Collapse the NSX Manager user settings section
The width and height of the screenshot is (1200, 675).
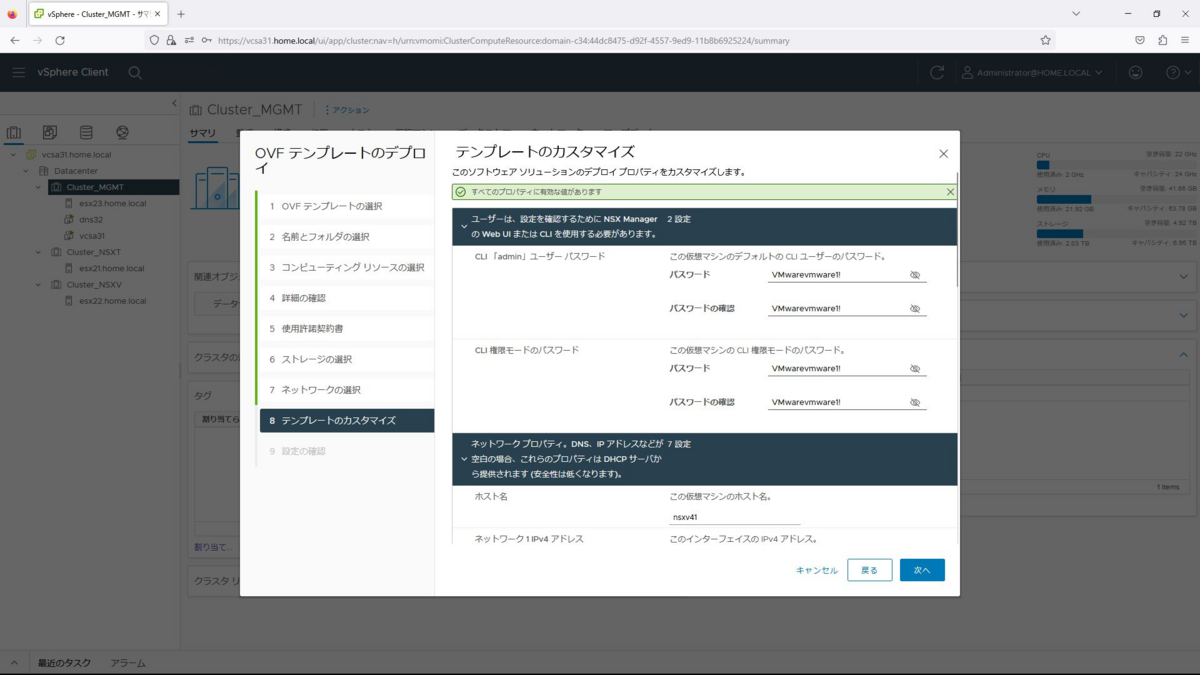click(464, 226)
